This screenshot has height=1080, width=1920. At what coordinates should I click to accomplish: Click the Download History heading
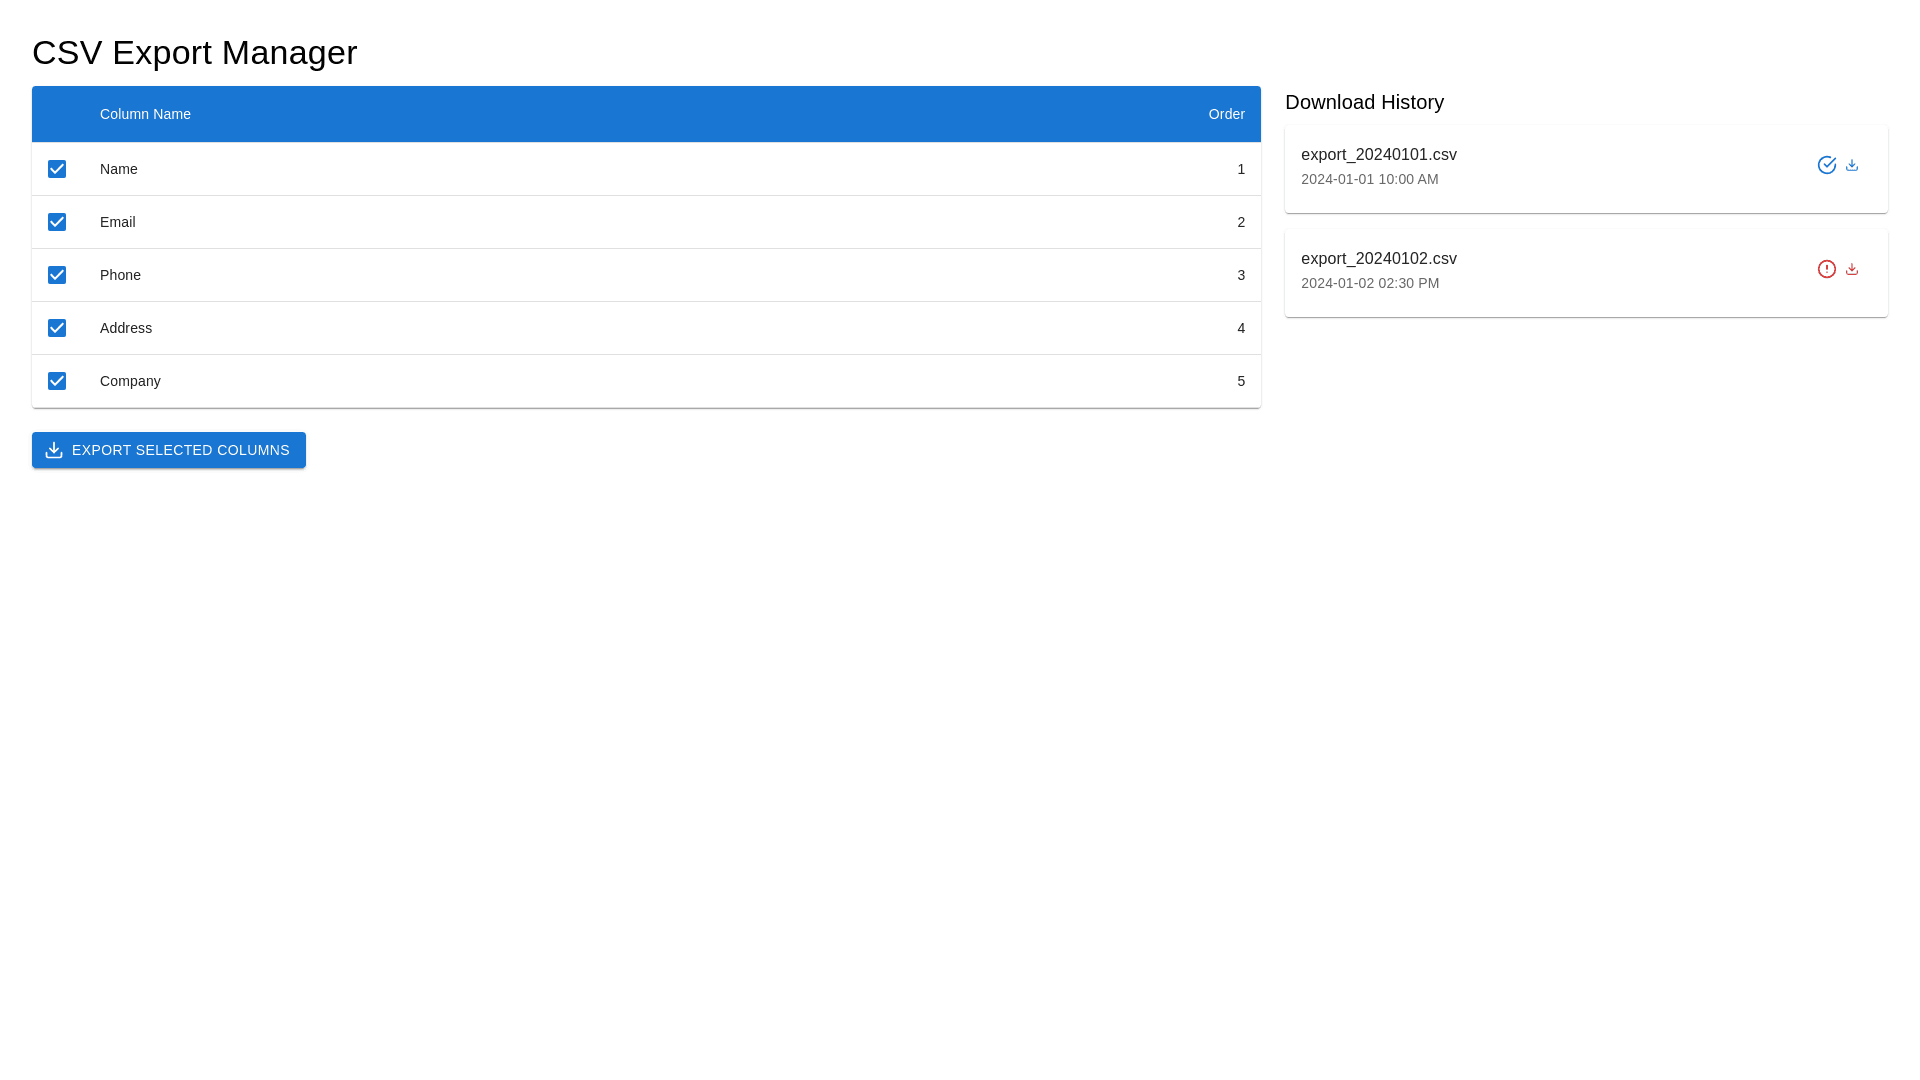tap(1363, 102)
